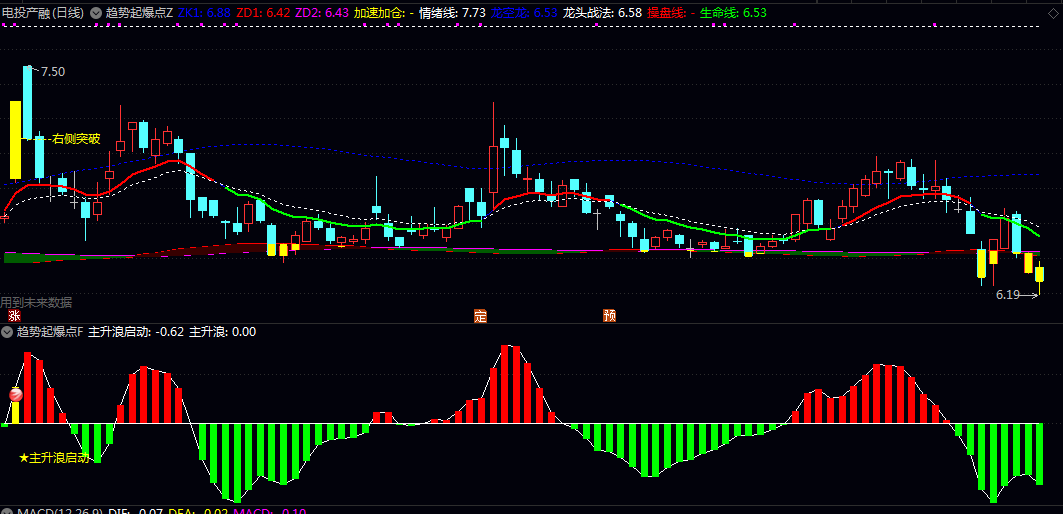Click the 电投产融(日线) stock title

pos(43,12)
